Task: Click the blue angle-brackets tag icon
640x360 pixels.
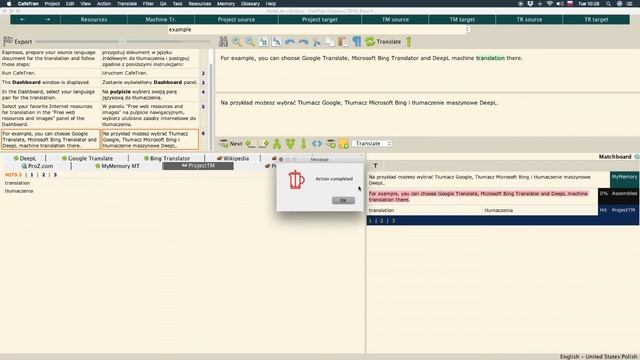Action: pos(317,144)
